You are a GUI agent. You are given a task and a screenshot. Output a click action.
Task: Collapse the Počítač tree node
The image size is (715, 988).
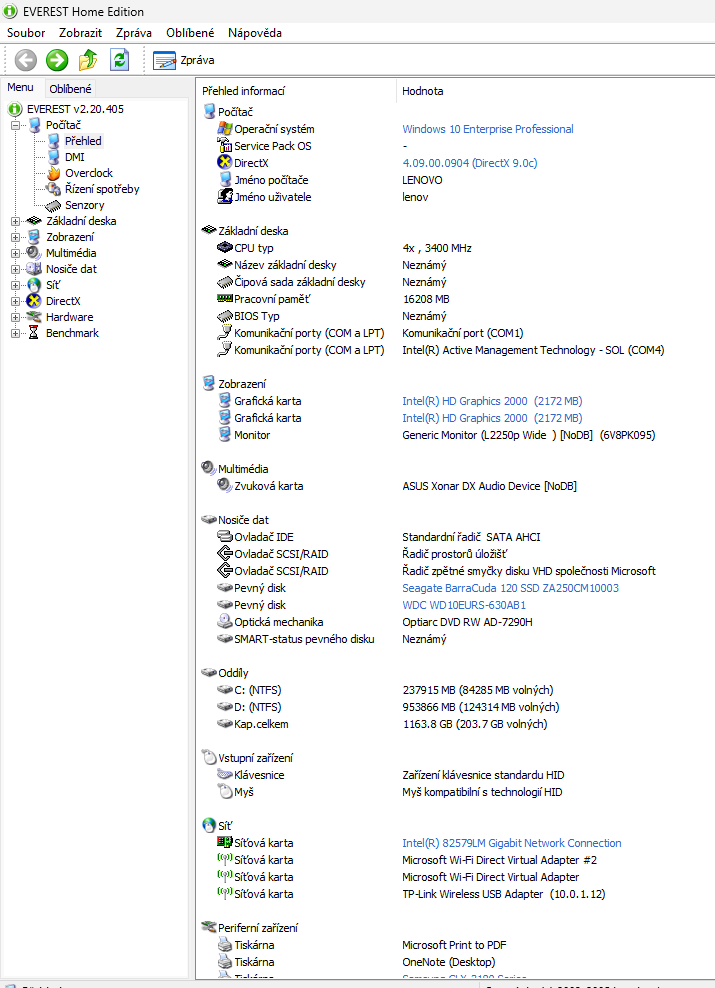pos(15,125)
